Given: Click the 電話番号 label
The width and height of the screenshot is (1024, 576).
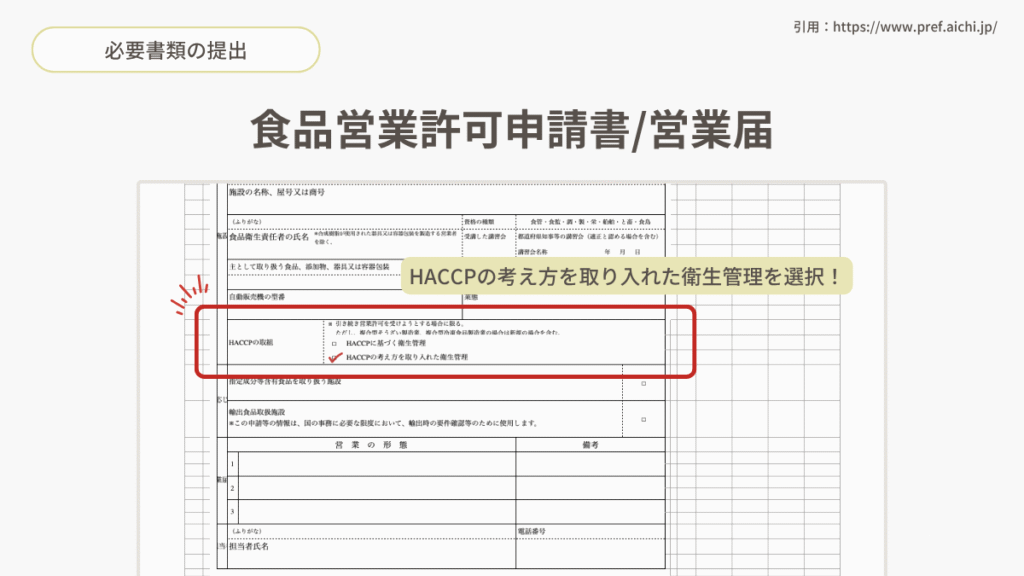Looking at the screenshot, I should pos(532,532).
